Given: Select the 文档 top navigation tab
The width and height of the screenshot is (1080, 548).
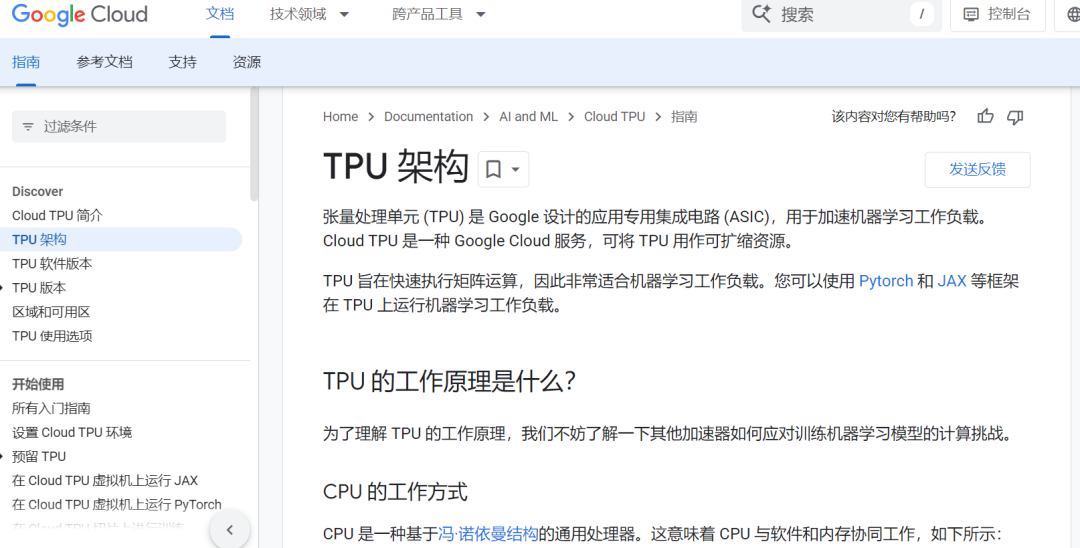Looking at the screenshot, I should pos(220,14).
